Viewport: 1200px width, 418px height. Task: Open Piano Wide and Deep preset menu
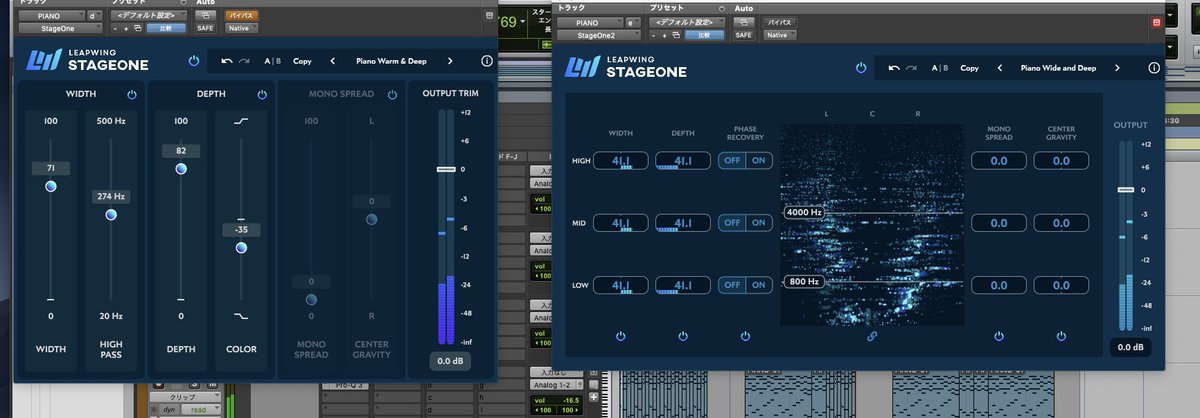click(x=1058, y=68)
